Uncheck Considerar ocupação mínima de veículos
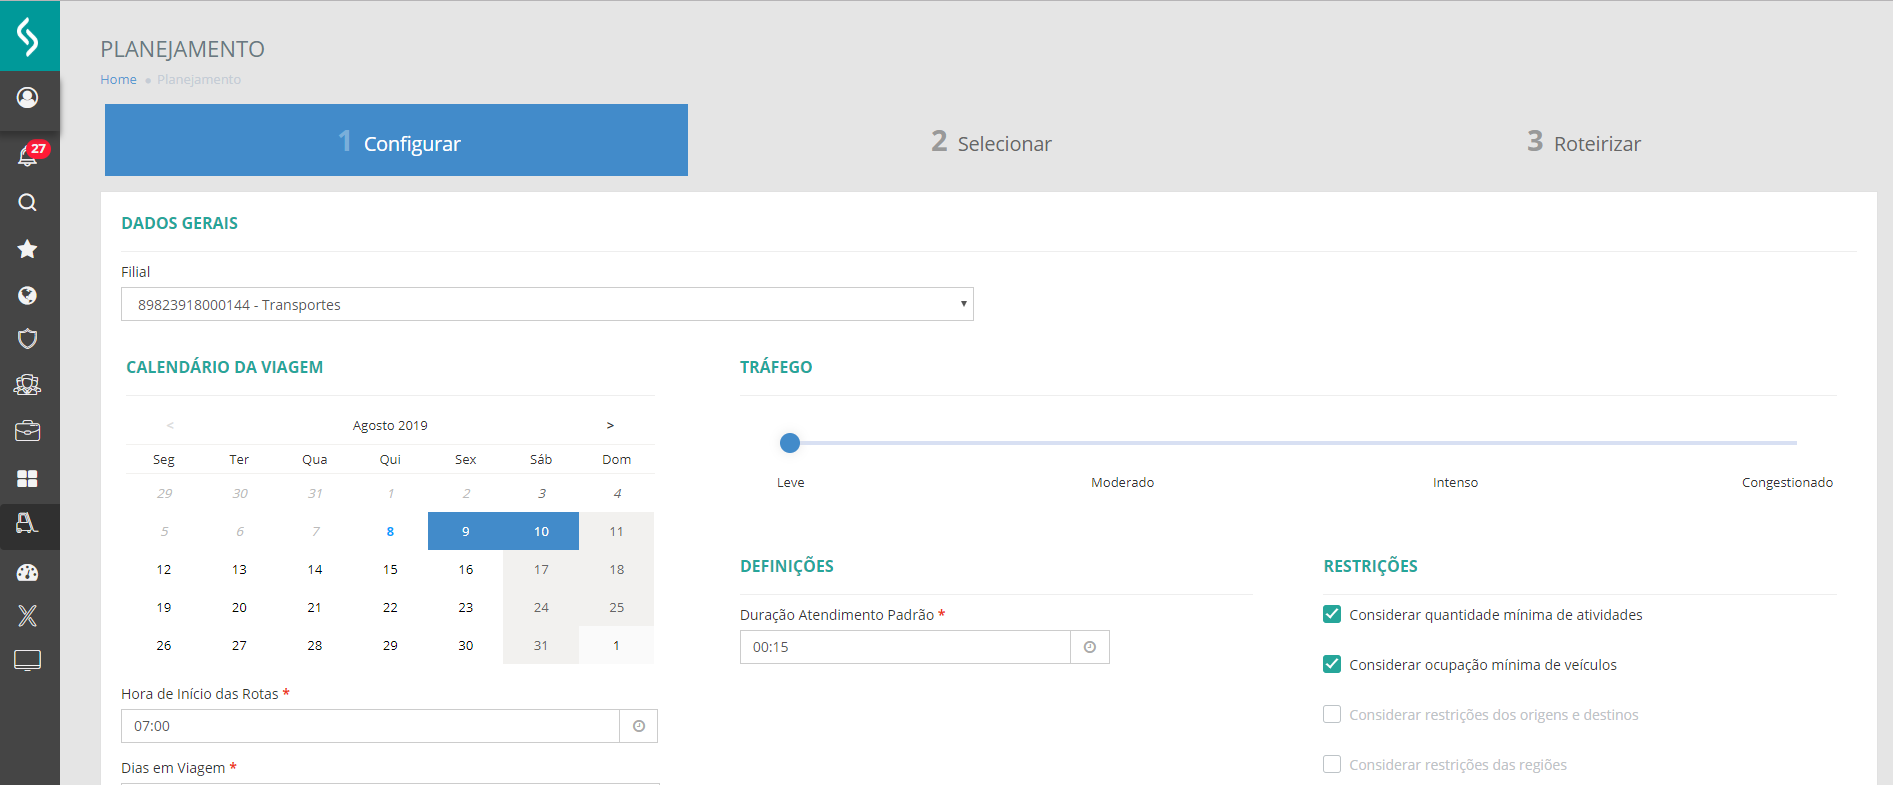This screenshot has height=785, width=1893. coord(1332,664)
